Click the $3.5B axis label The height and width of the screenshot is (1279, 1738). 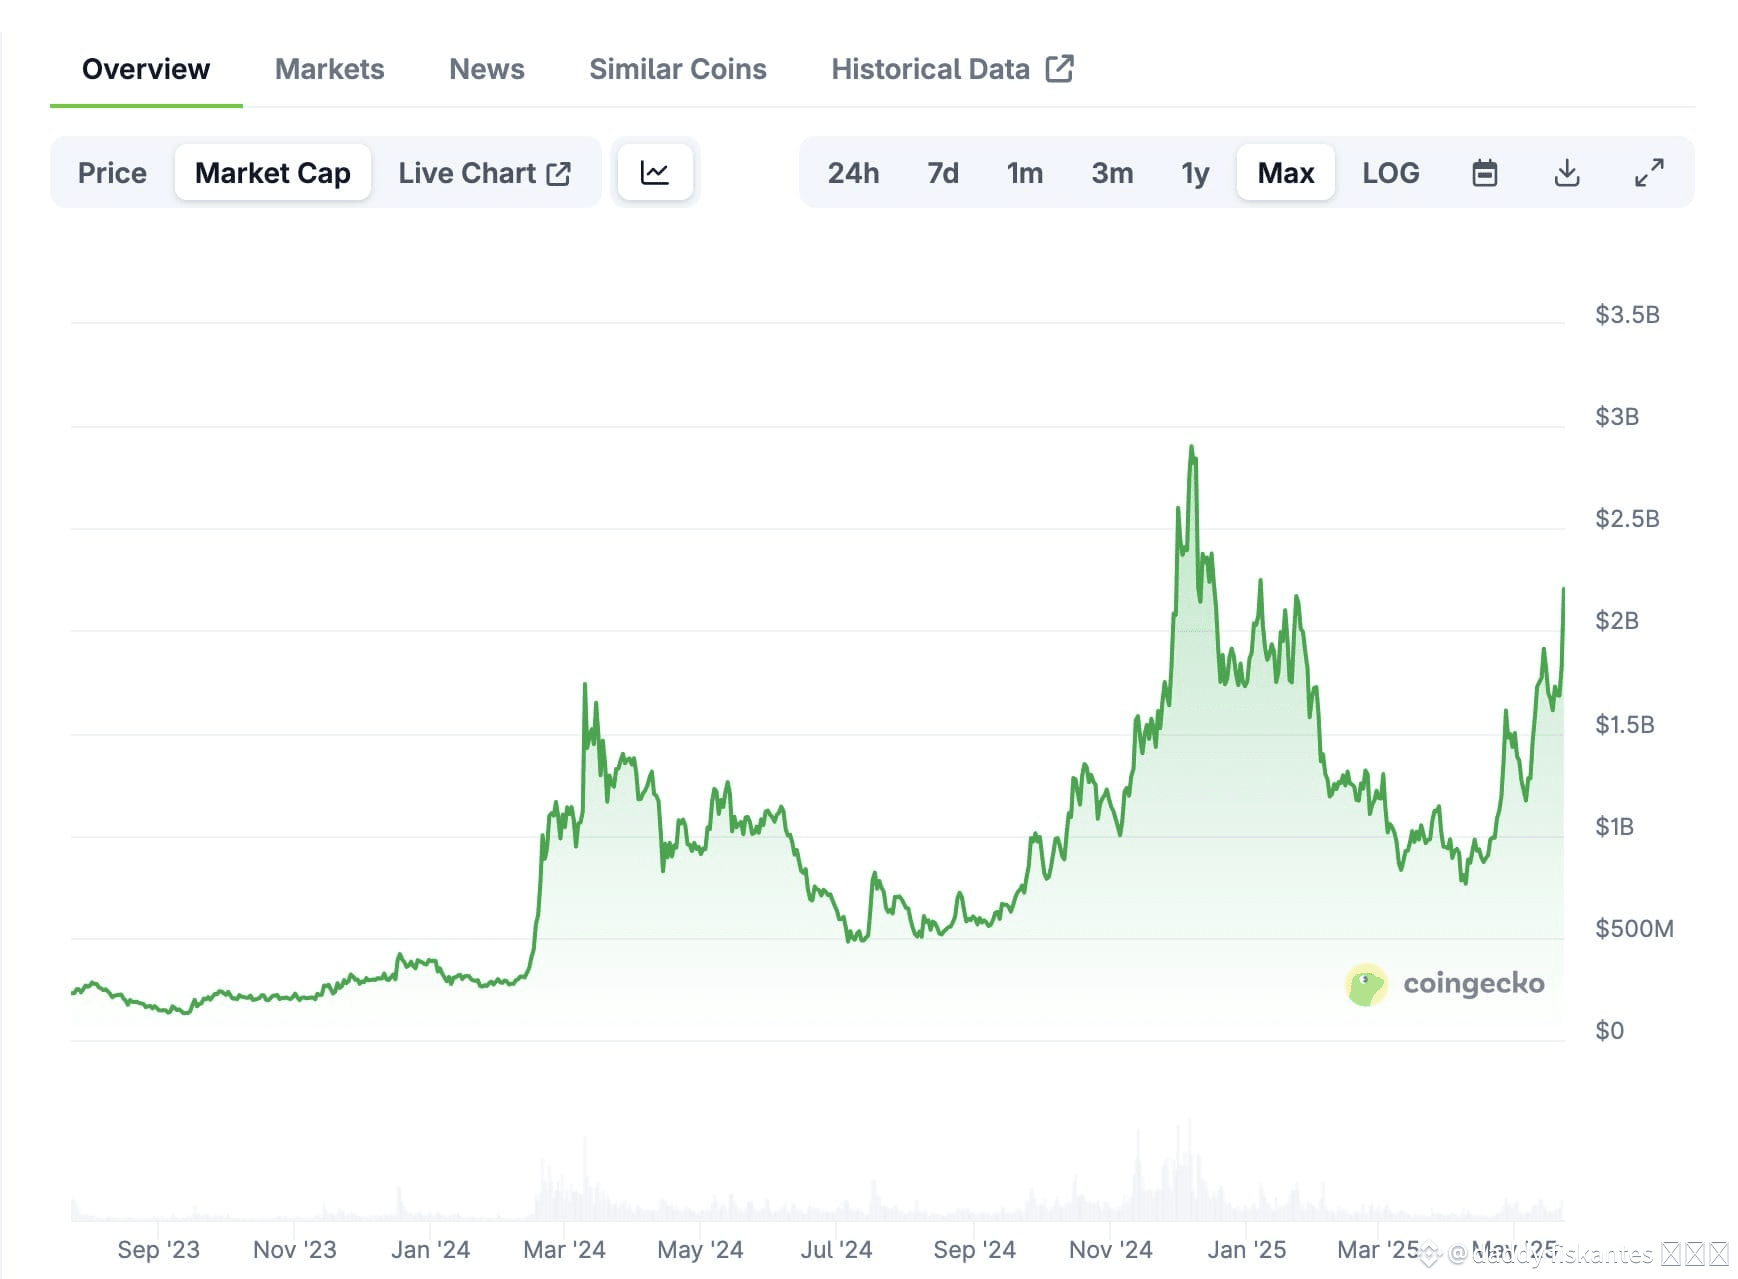[1627, 315]
